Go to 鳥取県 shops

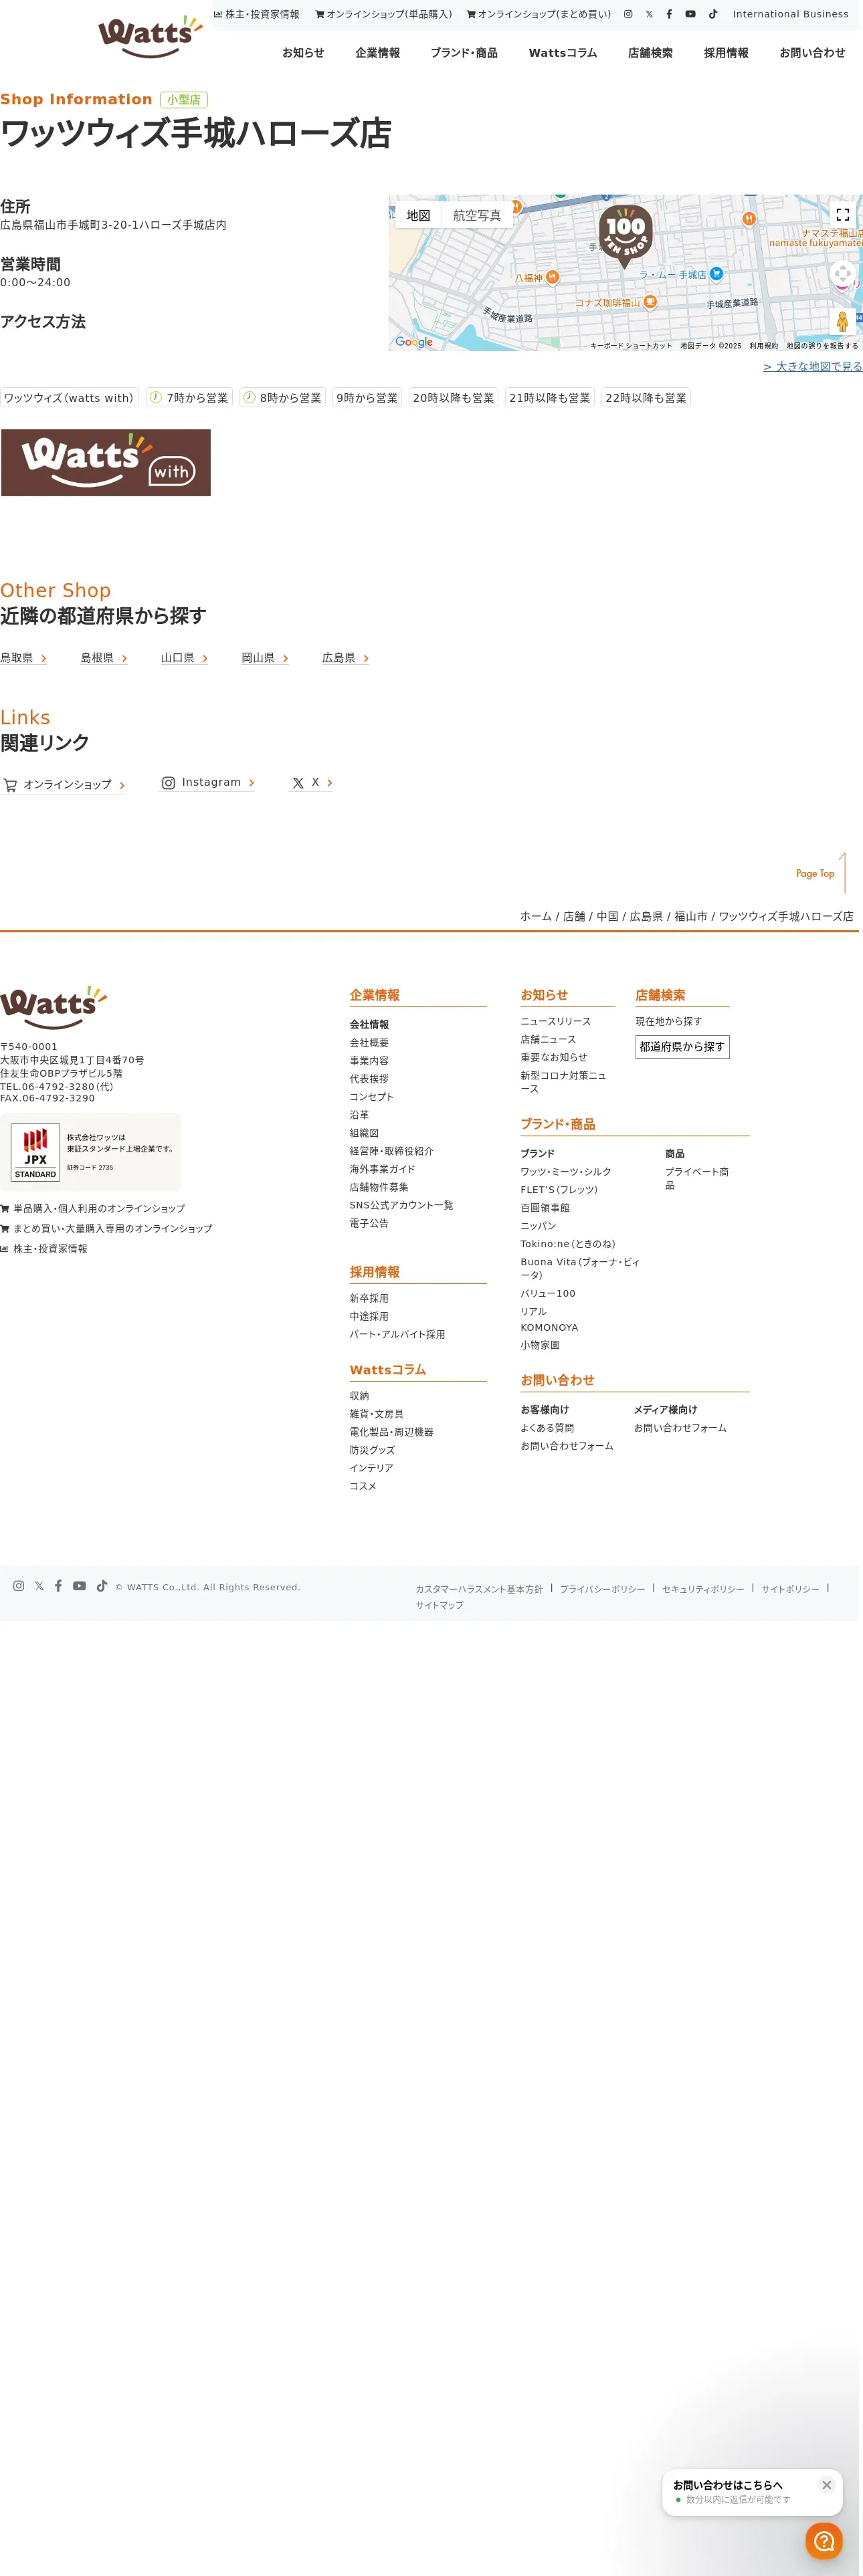point(24,658)
